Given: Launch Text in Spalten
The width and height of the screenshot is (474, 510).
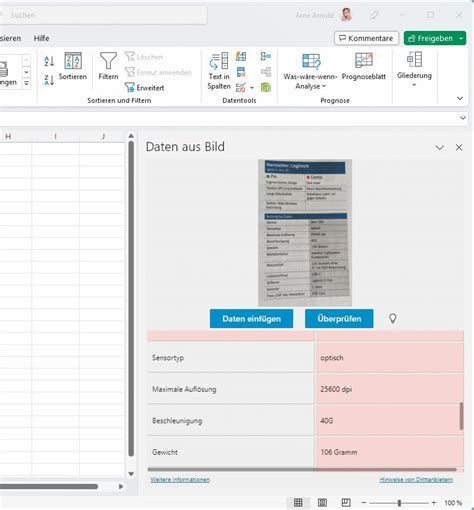Looking at the screenshot, I should pos(219,71).
